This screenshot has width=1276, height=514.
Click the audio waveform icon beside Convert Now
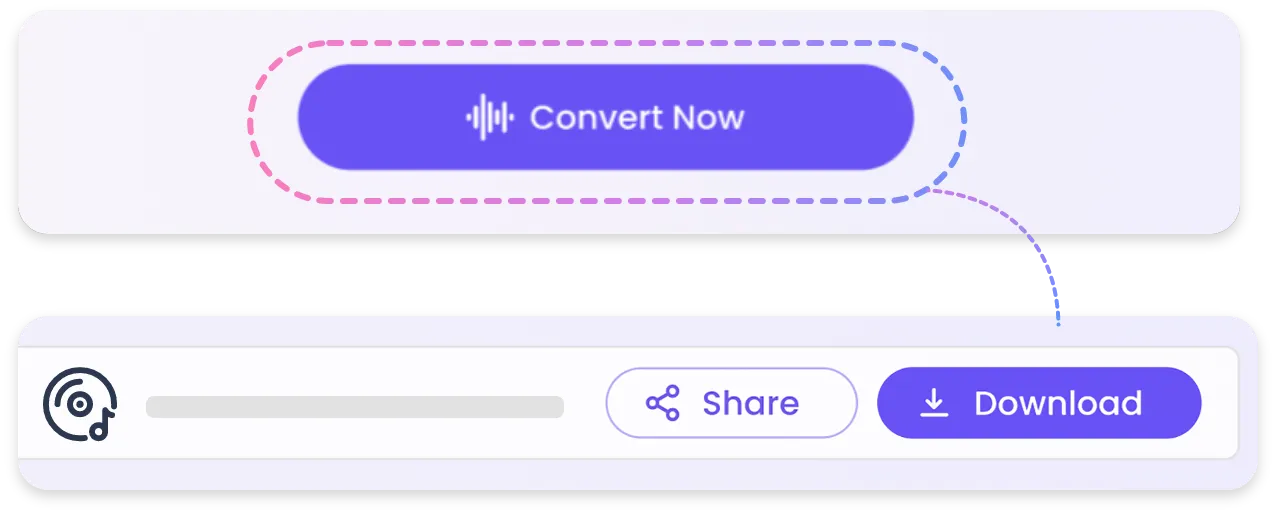(490, 117)
